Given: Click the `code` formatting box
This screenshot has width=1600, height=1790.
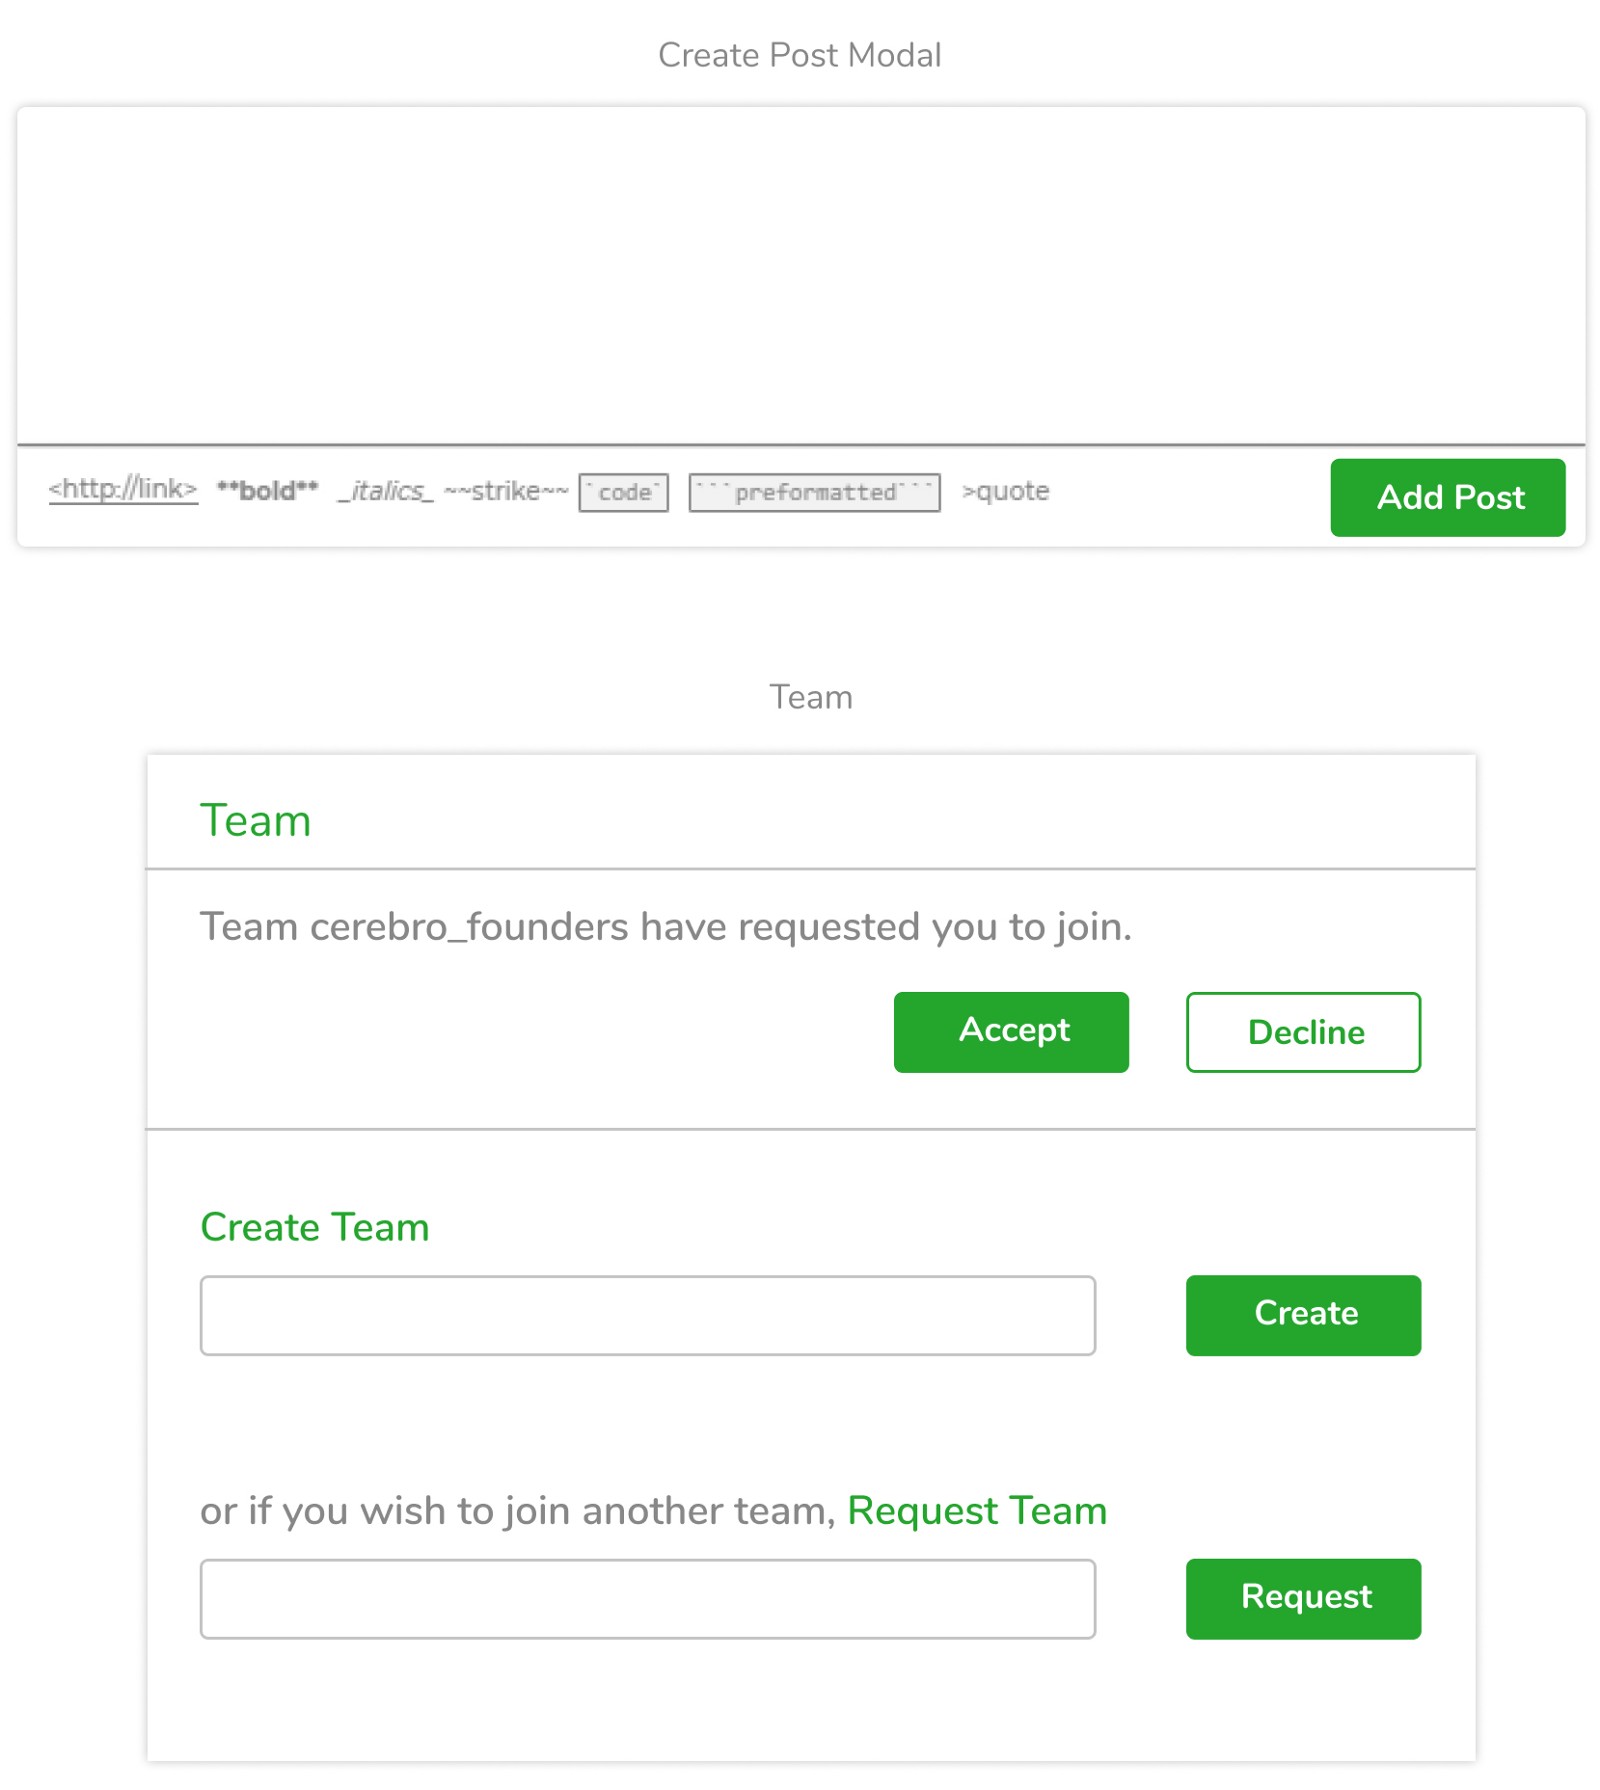Looking at the screenshot, I should click(623, 492).
